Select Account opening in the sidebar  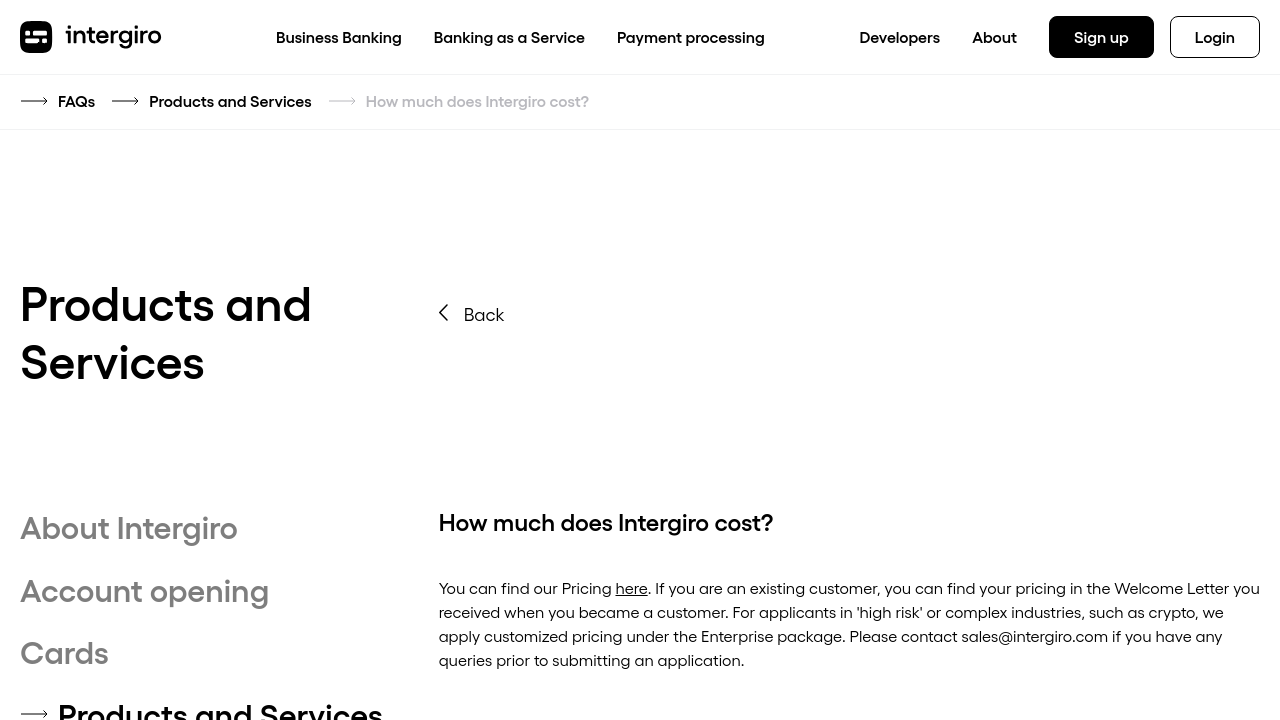point(144,591)
